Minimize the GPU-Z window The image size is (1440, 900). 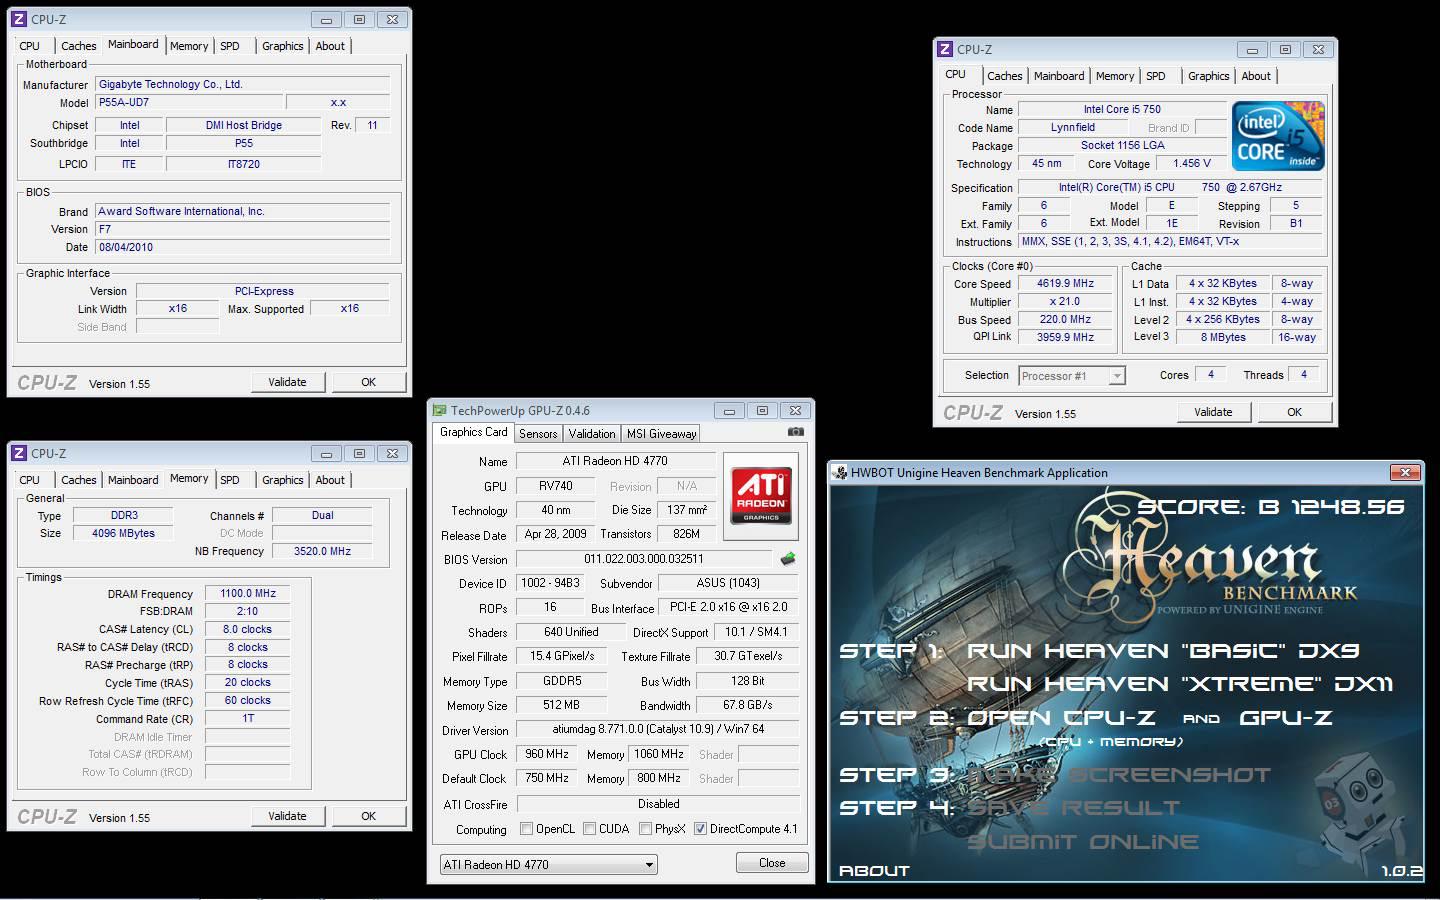(729, 410)
